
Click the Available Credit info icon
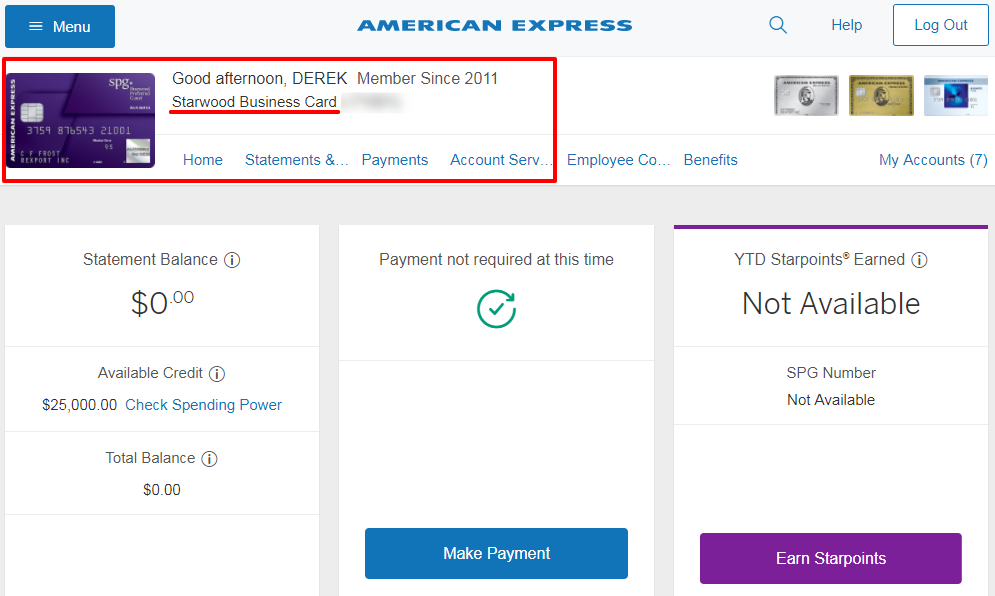click(217, 374)
